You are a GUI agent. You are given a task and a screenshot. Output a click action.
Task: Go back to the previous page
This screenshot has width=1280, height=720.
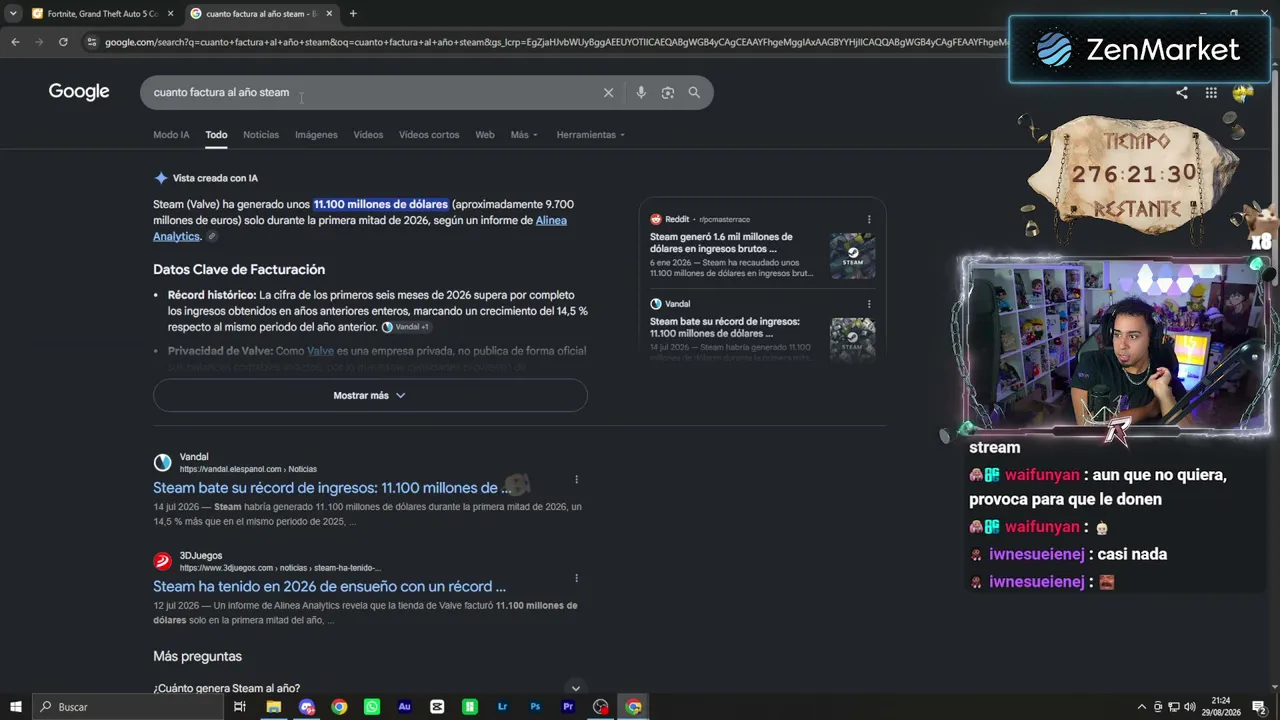pyautogui.click(x=15, y=42)
